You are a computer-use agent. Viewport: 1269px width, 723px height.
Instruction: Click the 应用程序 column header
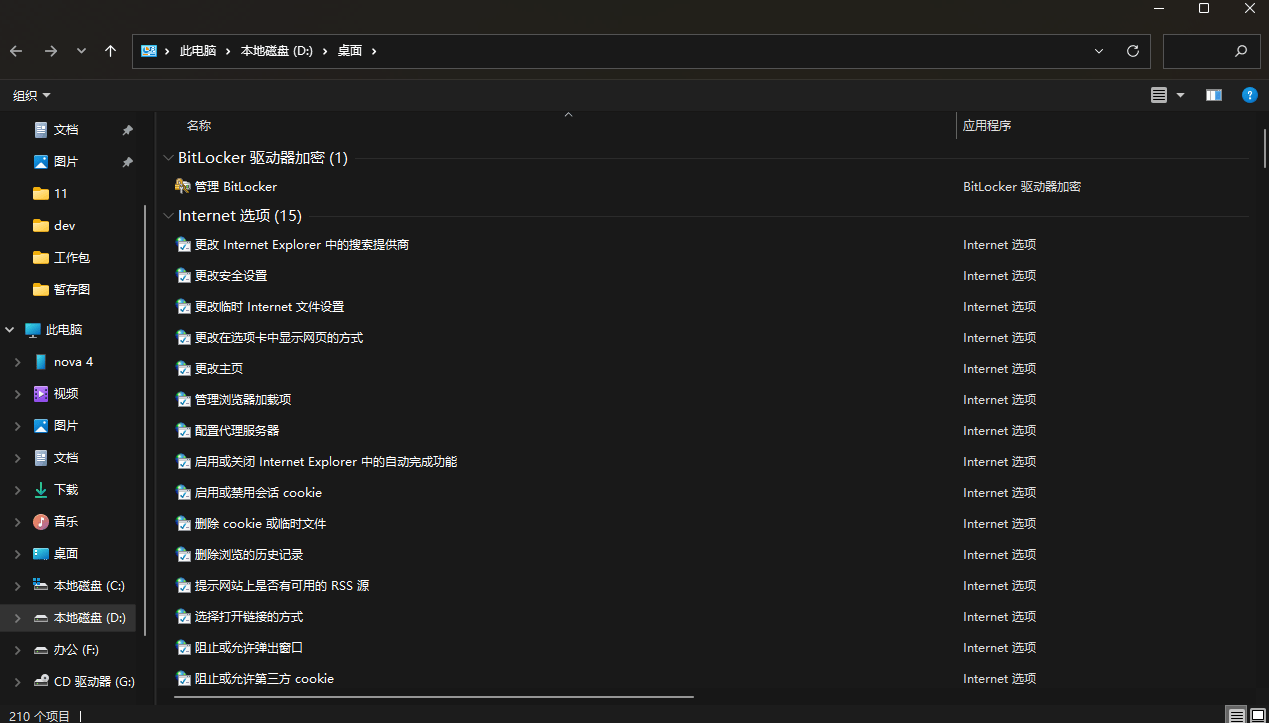[x=987, y=126]
